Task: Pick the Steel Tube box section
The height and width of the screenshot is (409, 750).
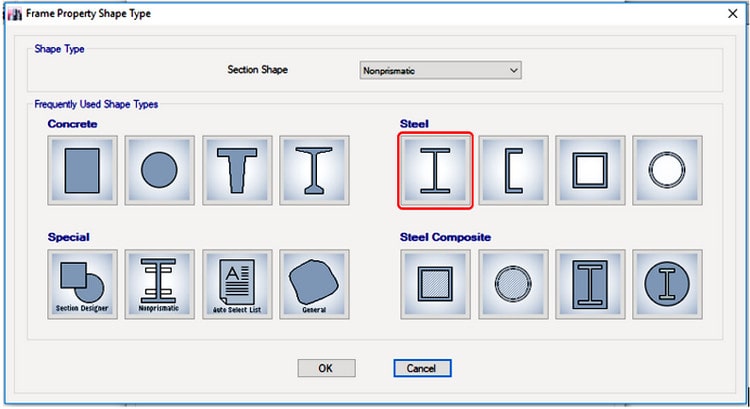Action: point(590,170)
